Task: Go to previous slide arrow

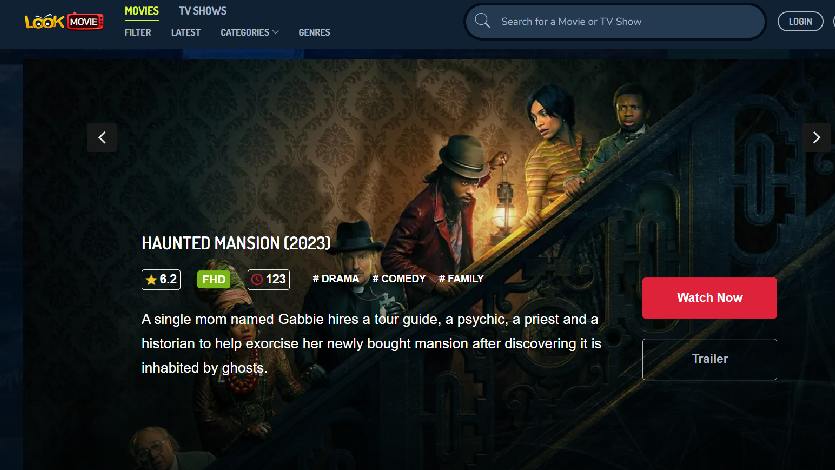Action: [102, 137]
